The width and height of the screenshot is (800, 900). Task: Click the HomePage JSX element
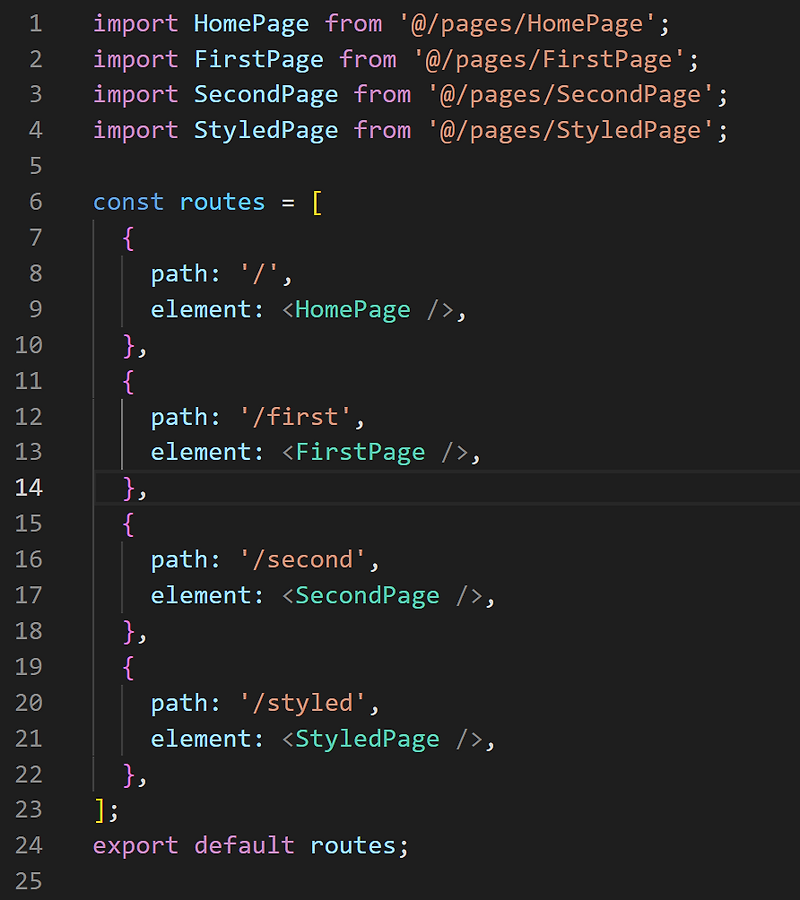350,309
